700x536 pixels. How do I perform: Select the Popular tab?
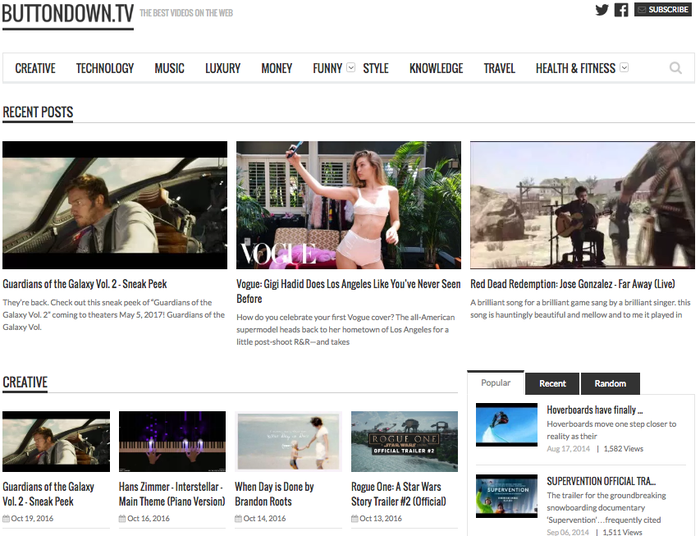(x=495, y=382)
